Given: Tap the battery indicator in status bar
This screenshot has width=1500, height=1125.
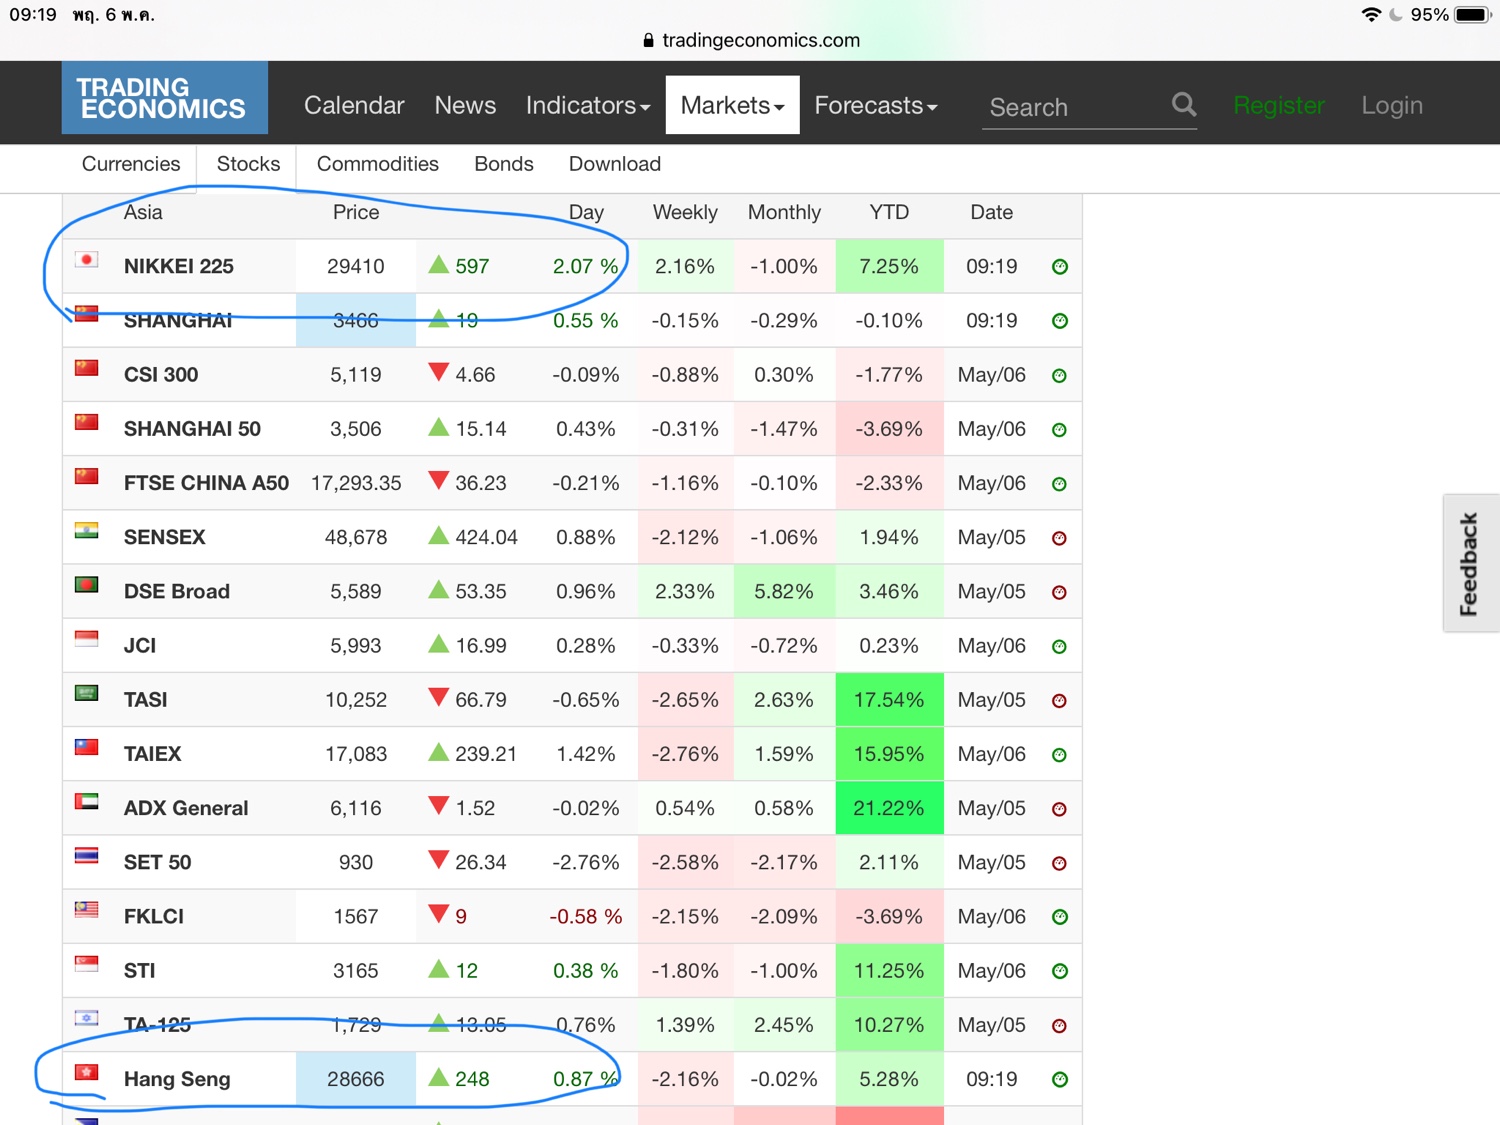Looking at the screenshot, I should coord(1472,15).
